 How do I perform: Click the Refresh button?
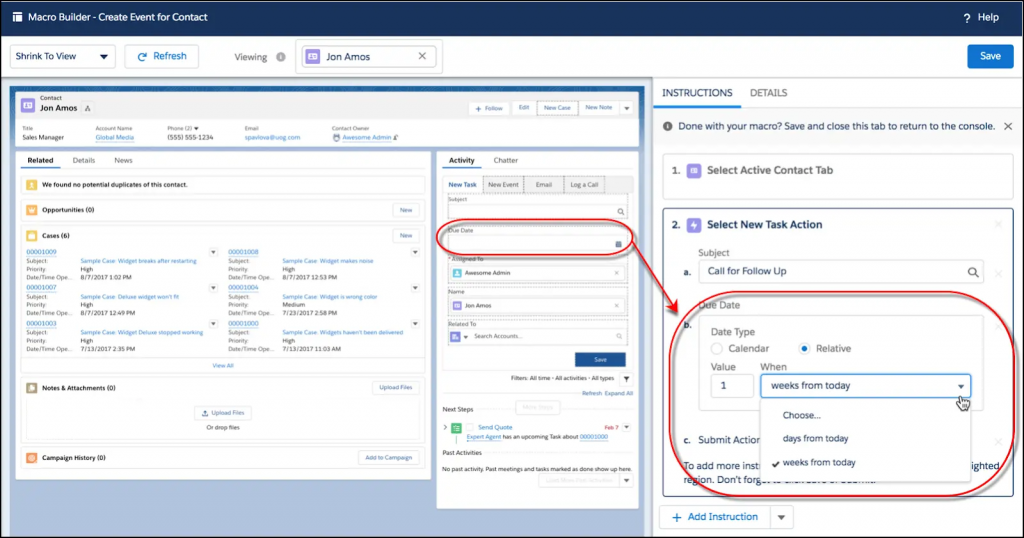161,56
